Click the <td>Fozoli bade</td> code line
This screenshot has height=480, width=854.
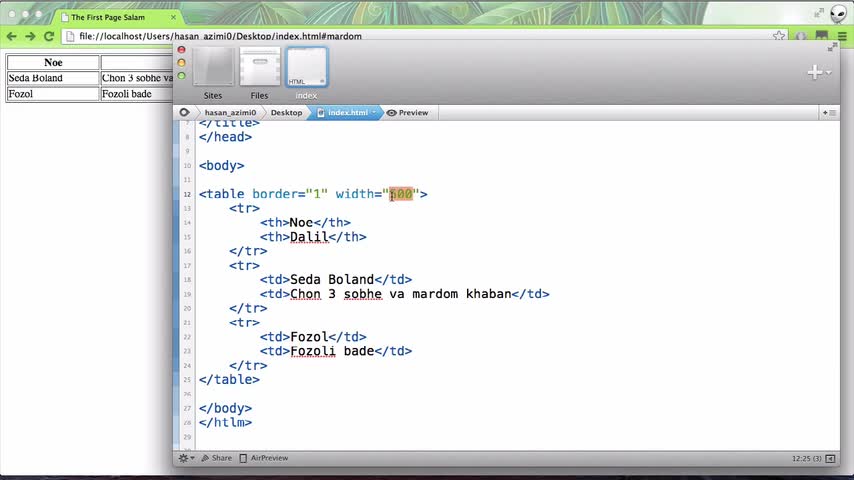click(336, 351)
